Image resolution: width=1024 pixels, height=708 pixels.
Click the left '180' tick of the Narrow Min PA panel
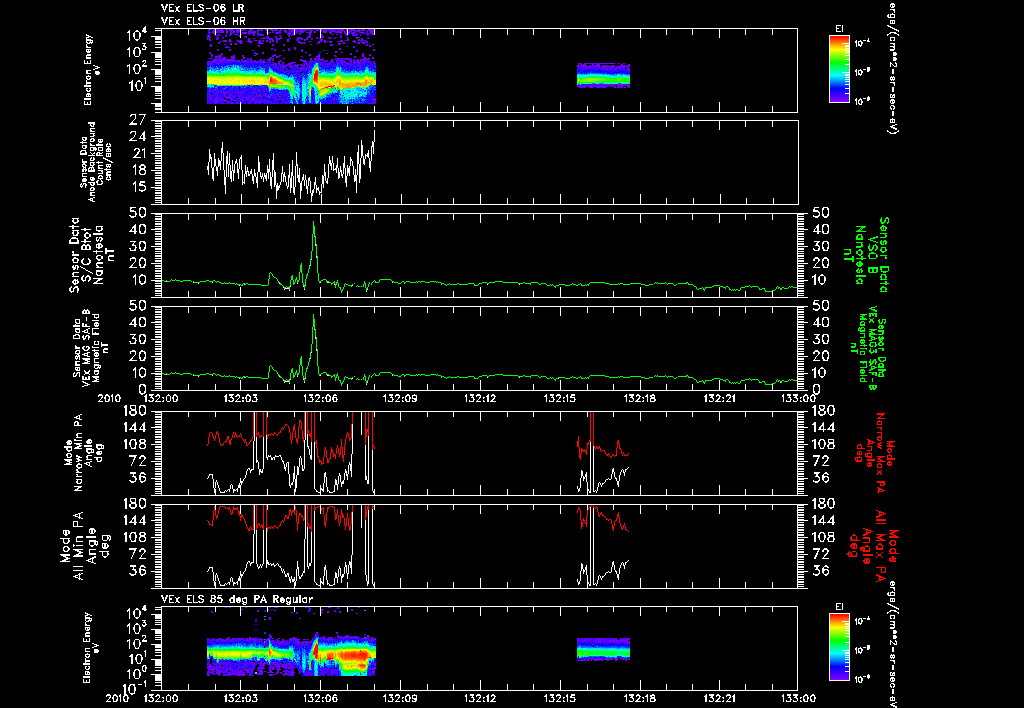pos(134,411)
